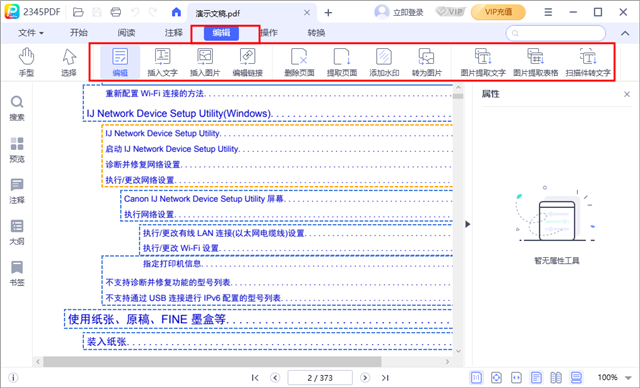Open the 大纲 outline sidebar panel
This screenshot has height=388, width=640.
tap(17, 232)
